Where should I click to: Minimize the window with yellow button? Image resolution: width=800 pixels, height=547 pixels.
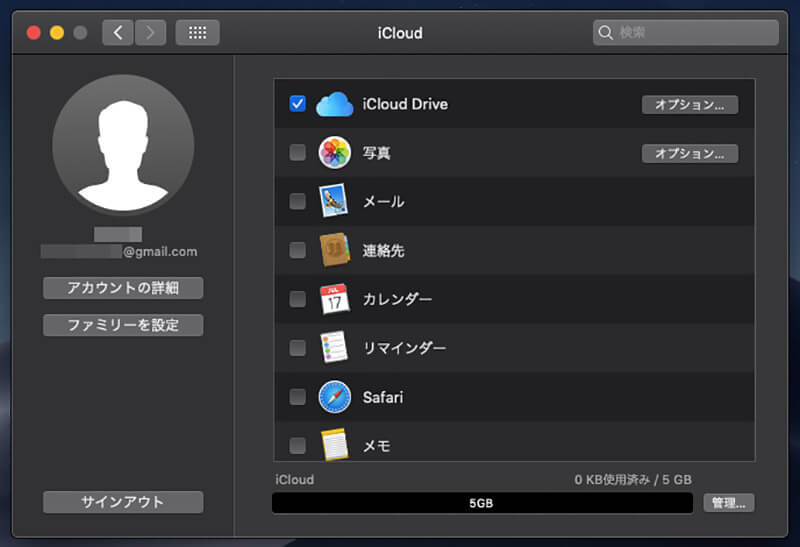point(57,33)
